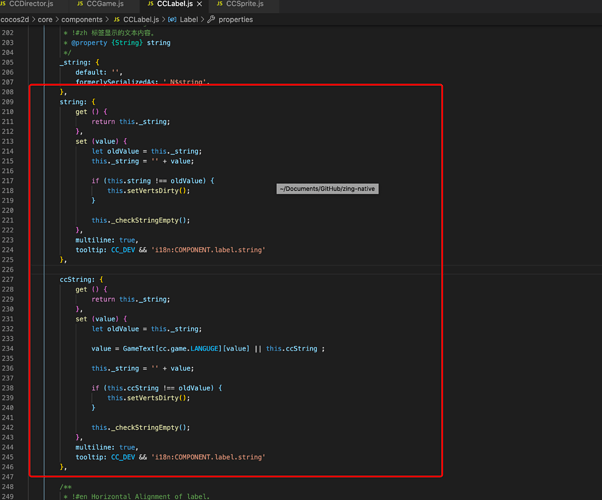
Task: Click 'set (value) {' on line 213
Action: (x=101, y=141)
